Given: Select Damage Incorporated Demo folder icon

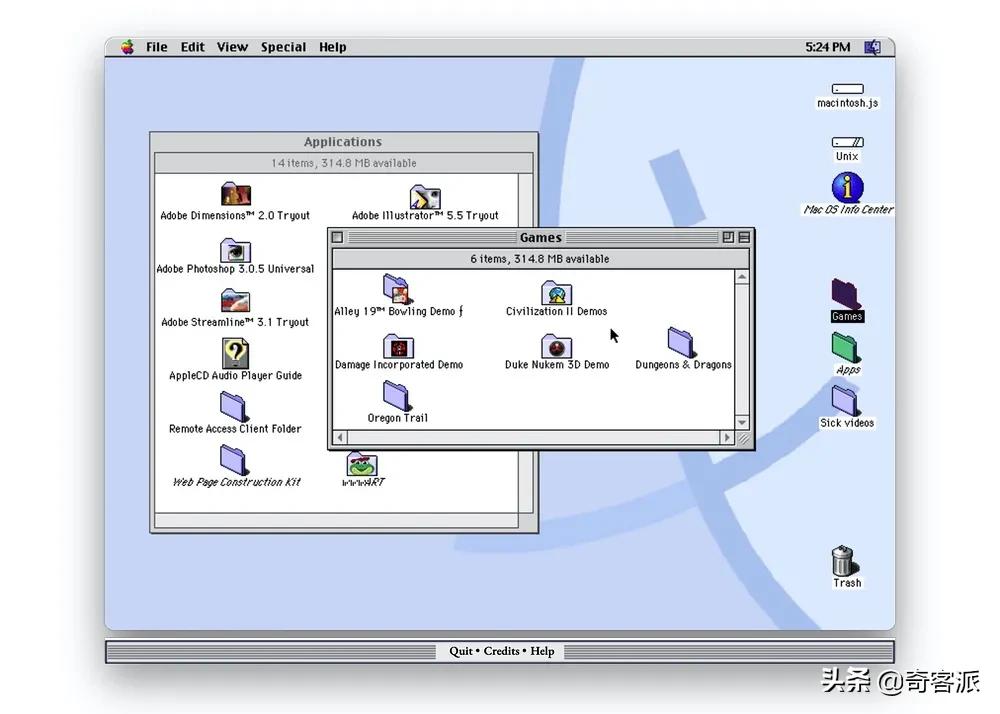Looking at the screenshot, I should tap(399, 346).
